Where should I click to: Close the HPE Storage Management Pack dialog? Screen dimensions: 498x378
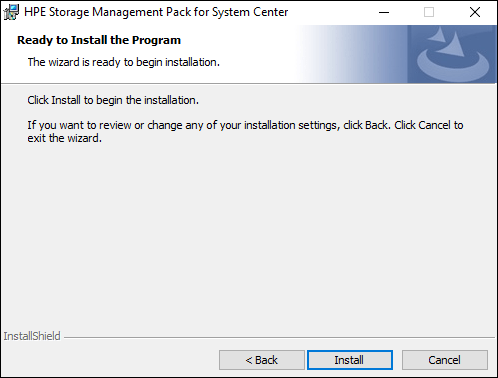tap(475, 12)
